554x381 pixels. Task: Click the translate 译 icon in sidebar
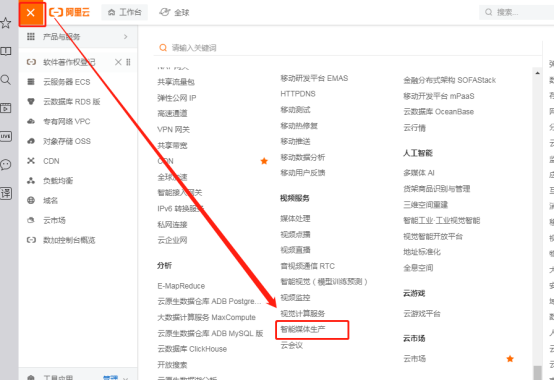click(6, 193)
